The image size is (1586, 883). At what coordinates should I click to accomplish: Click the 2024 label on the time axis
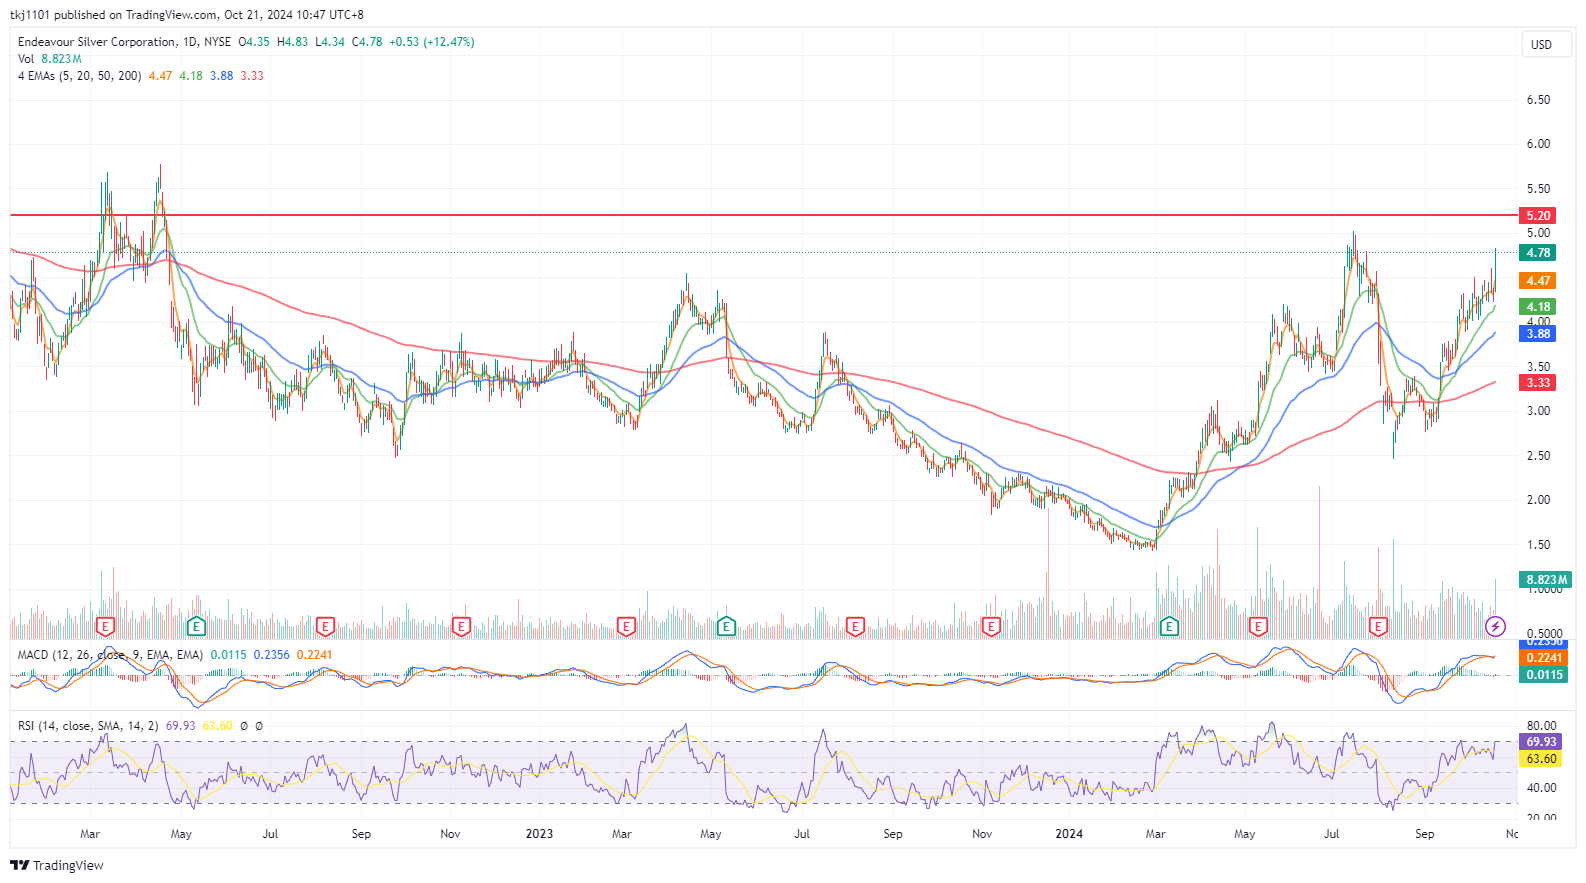coord(1069,834)
